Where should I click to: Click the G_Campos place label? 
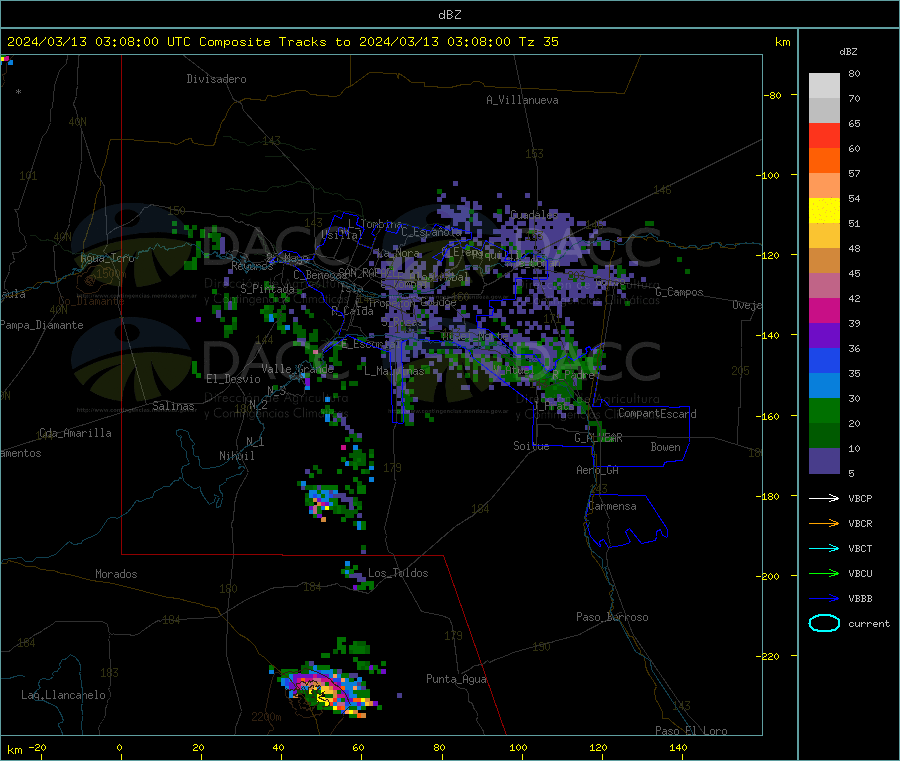click(x=679, y=292)
